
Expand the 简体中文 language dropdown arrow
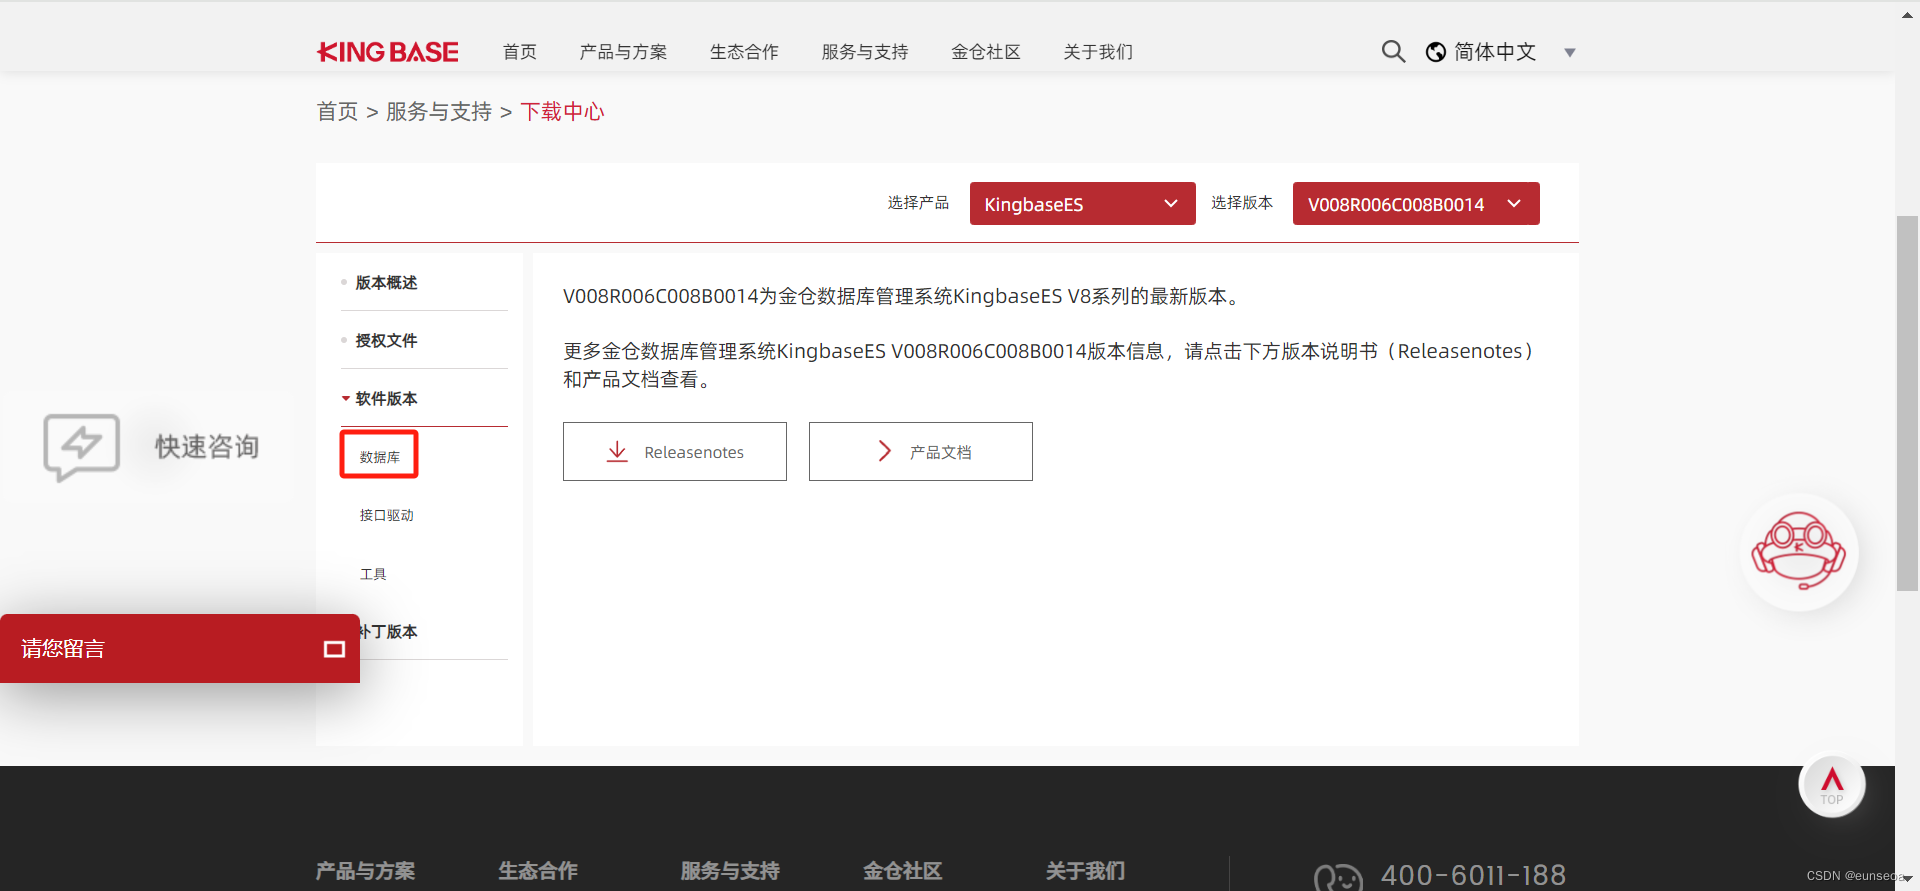pyautogui.click(x=1570, y=53)
